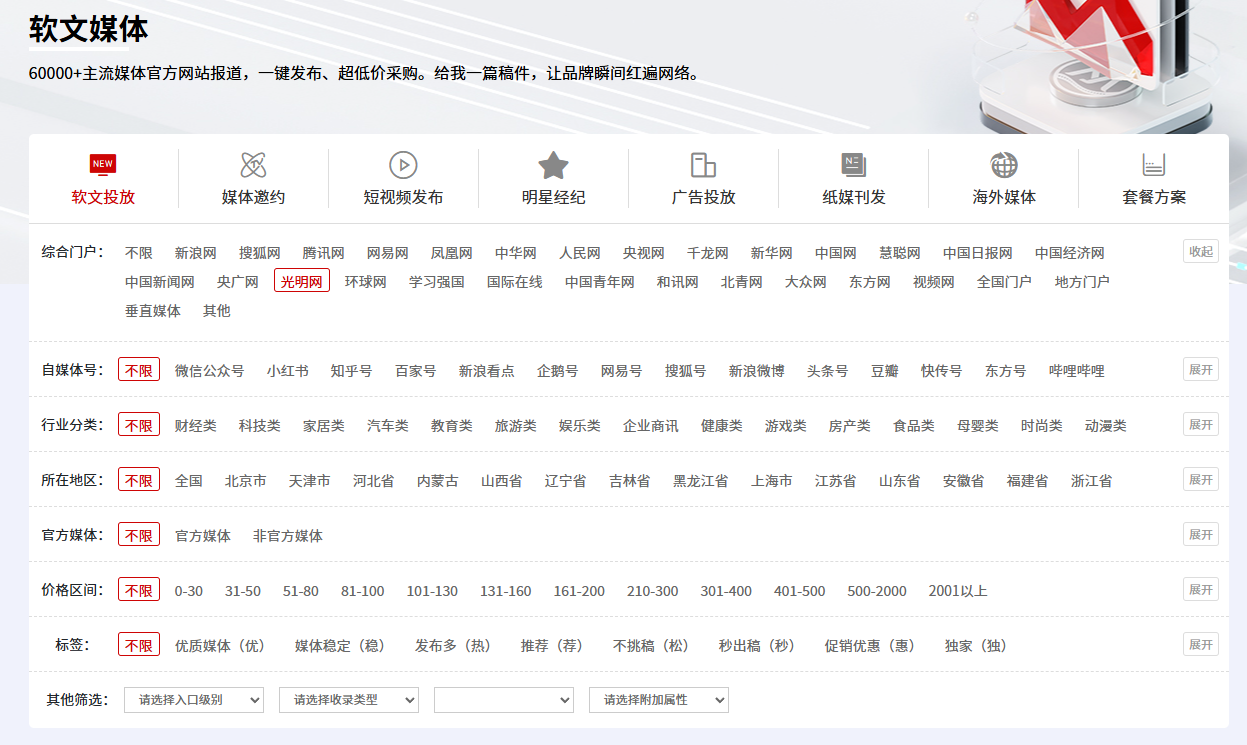Open the 套餐方案 package icon

click(x=1153, y=165)
